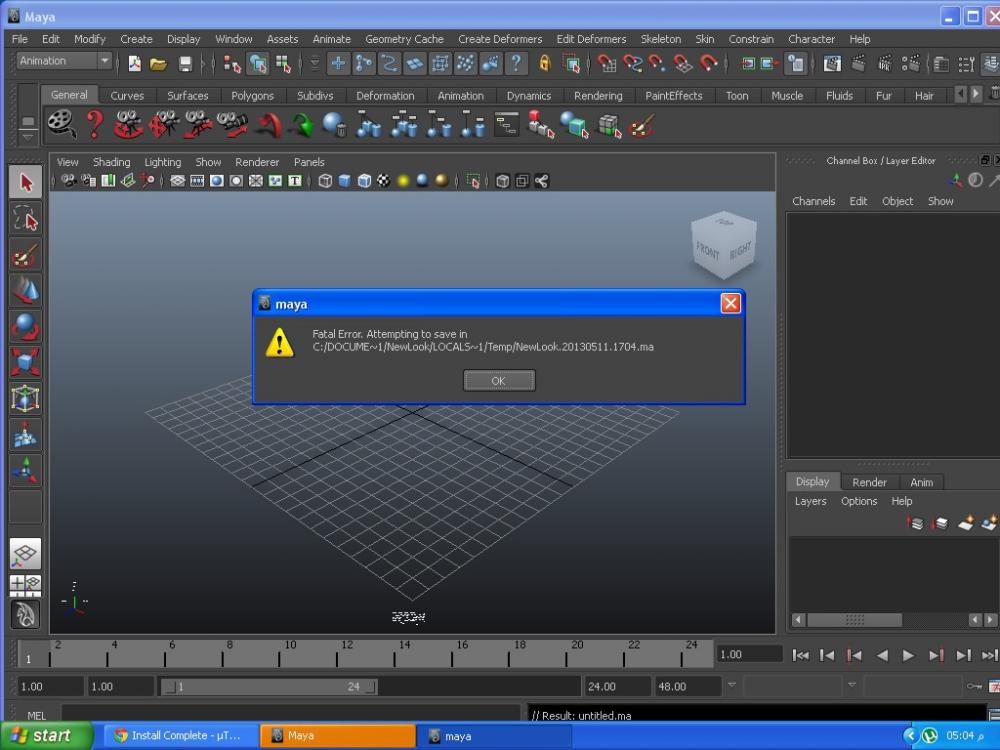Open the Options menu in Layer Editor
This screenshot has height=750, width=1000.
pos(859,501)
